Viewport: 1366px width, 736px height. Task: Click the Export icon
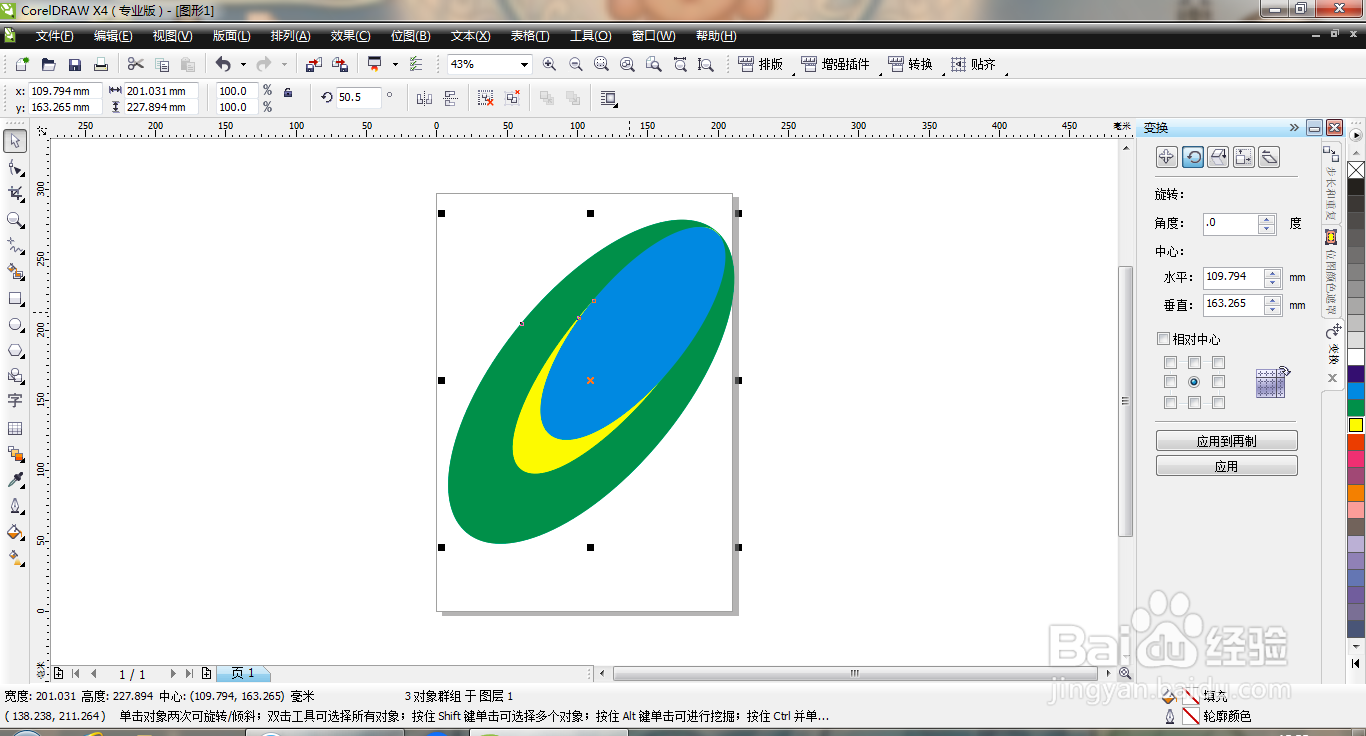click(x=340, y=64)
